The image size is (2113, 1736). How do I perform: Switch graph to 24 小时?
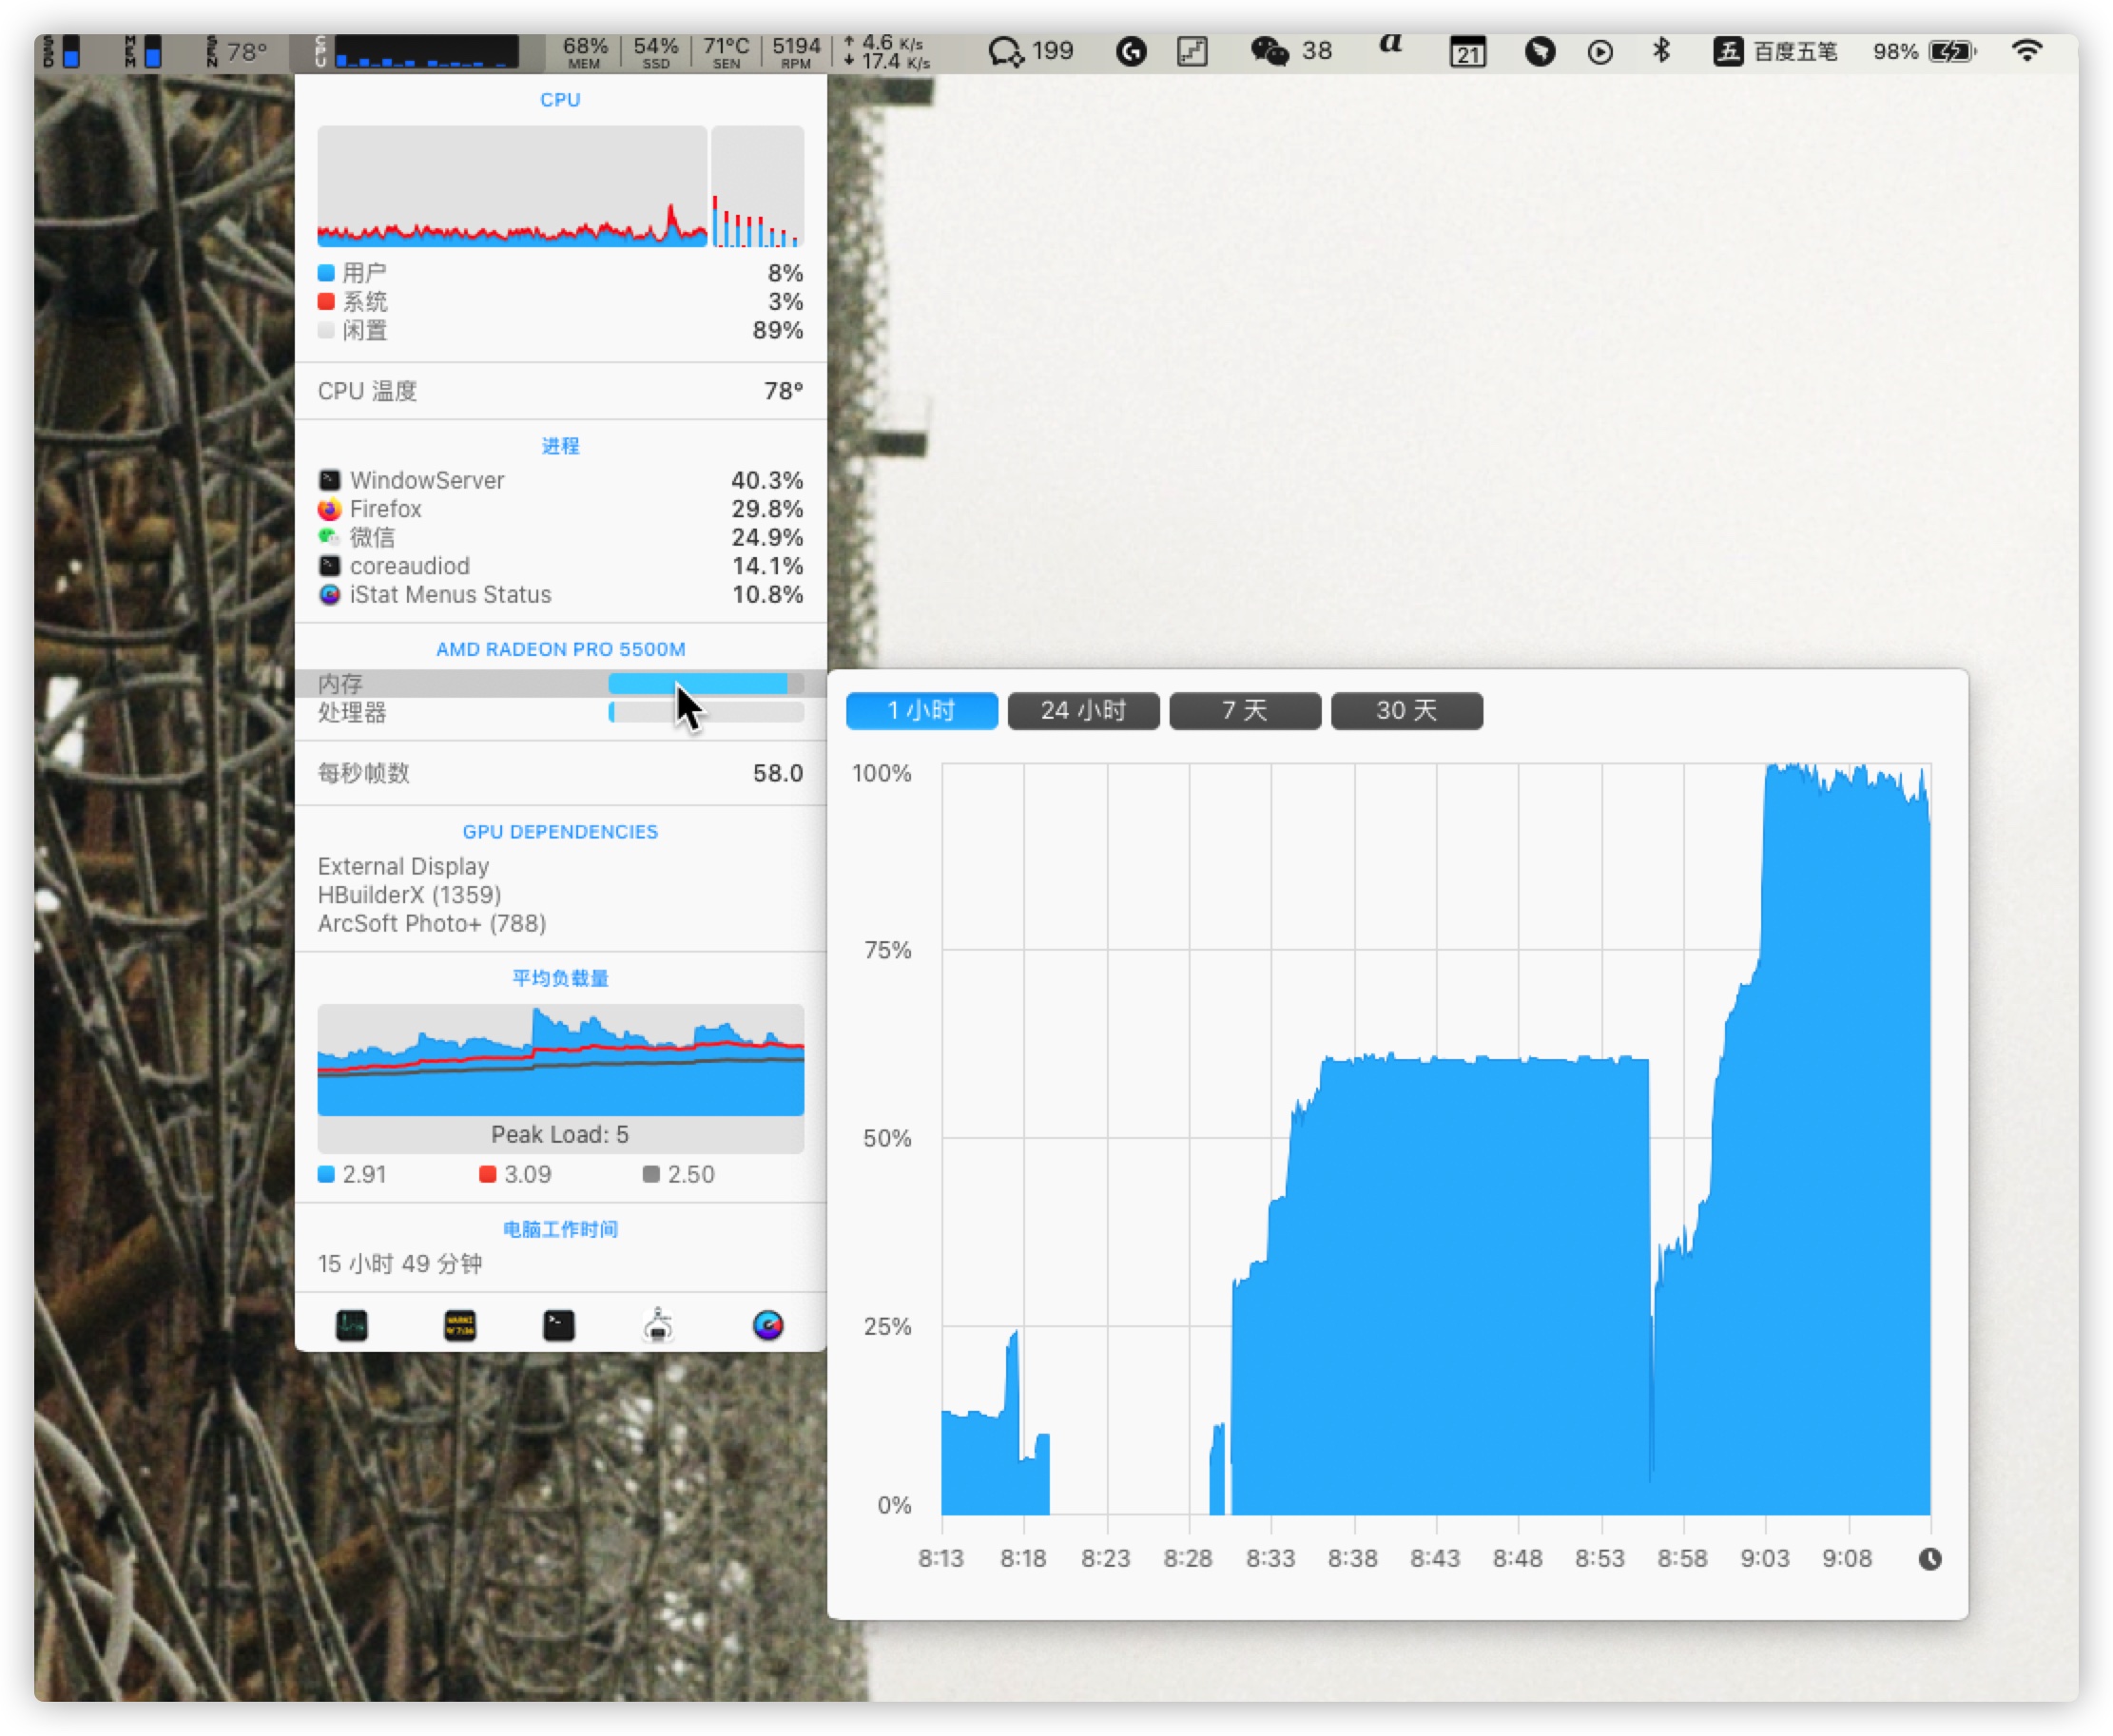(x=1083, y=711)
